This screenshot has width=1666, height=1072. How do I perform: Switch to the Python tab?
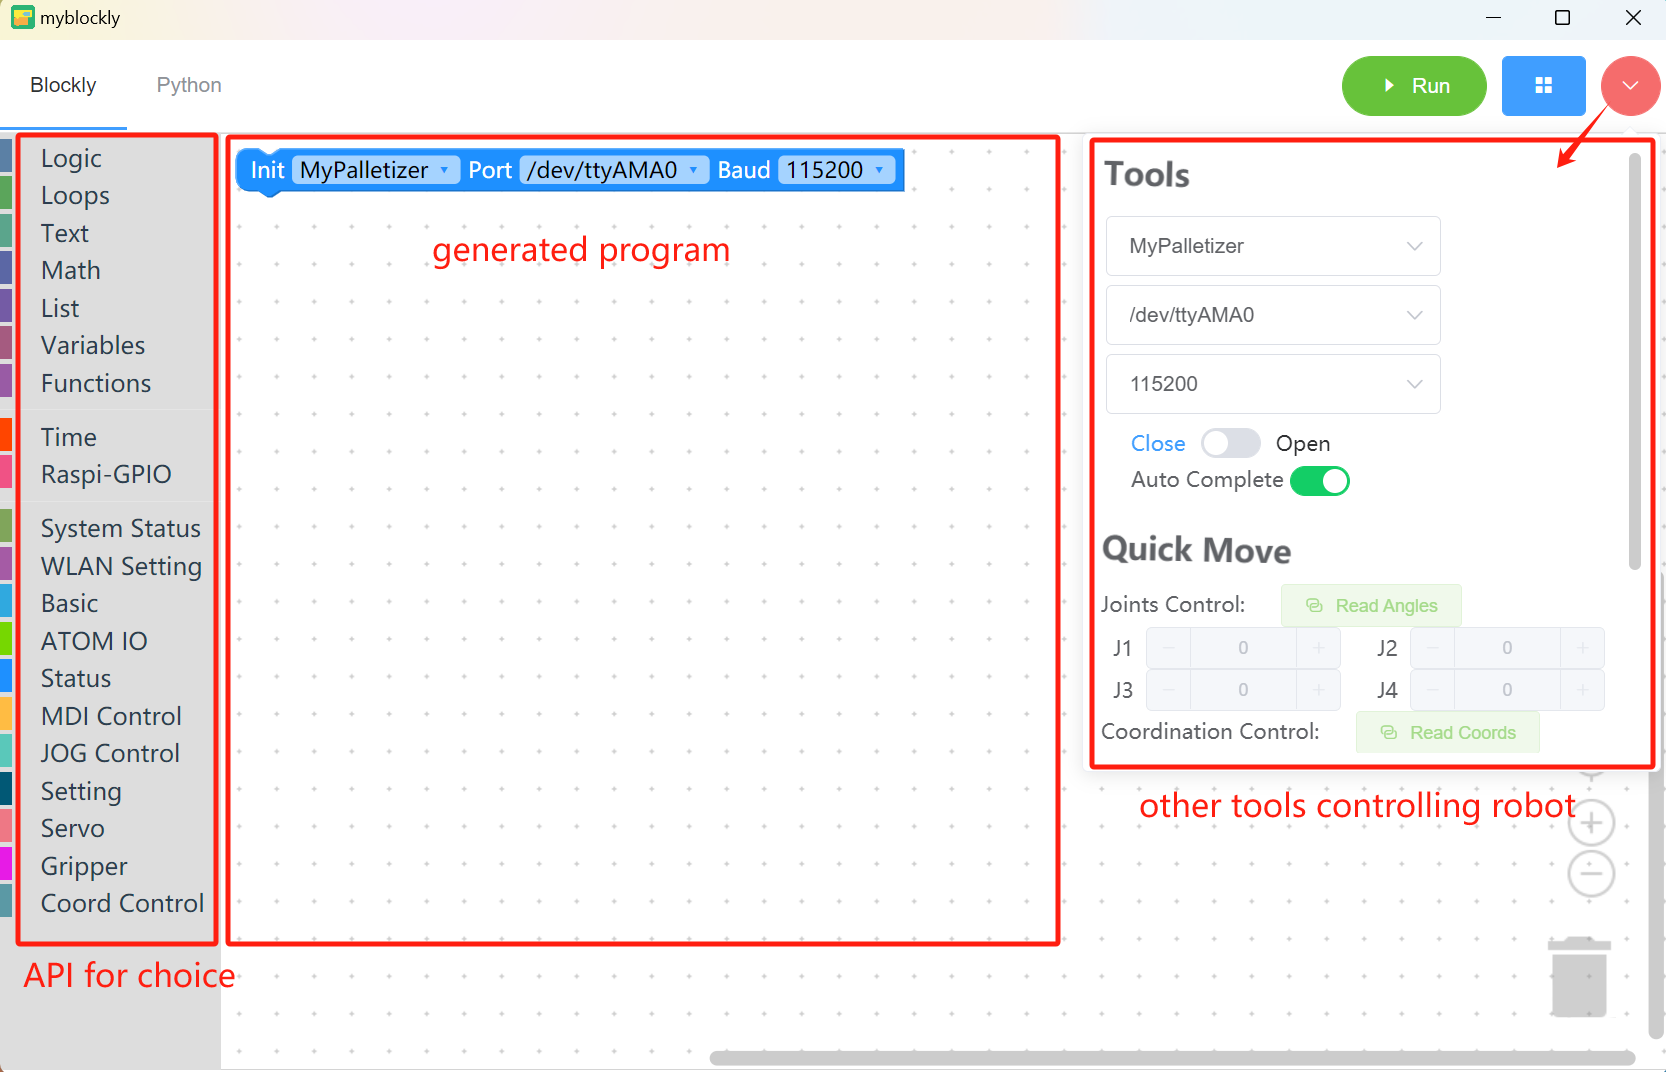click(x=189, y=85)
